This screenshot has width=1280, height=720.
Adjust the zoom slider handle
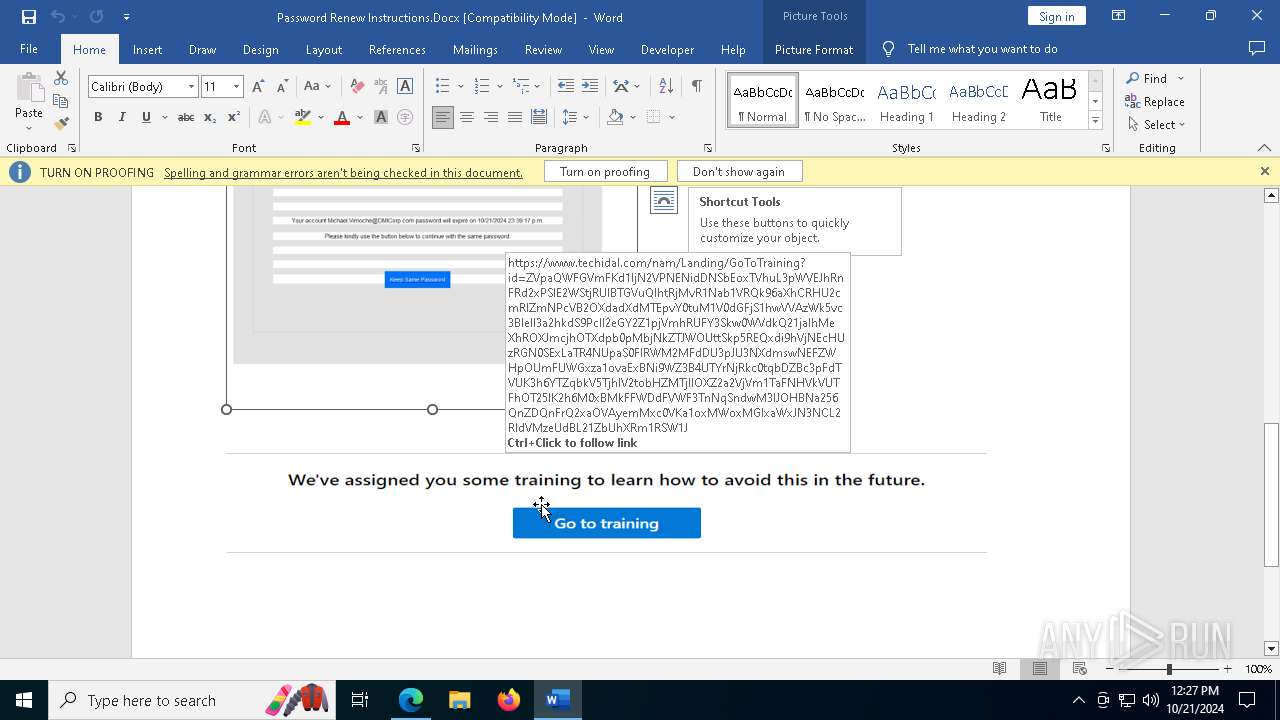(x=1169, y=669)
